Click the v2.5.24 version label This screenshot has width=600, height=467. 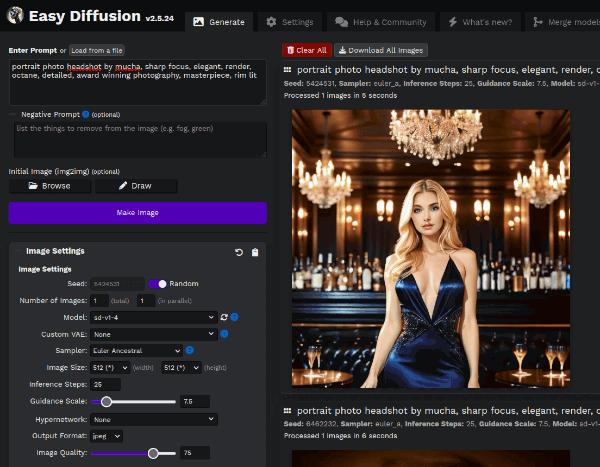(x=160, y=18)
